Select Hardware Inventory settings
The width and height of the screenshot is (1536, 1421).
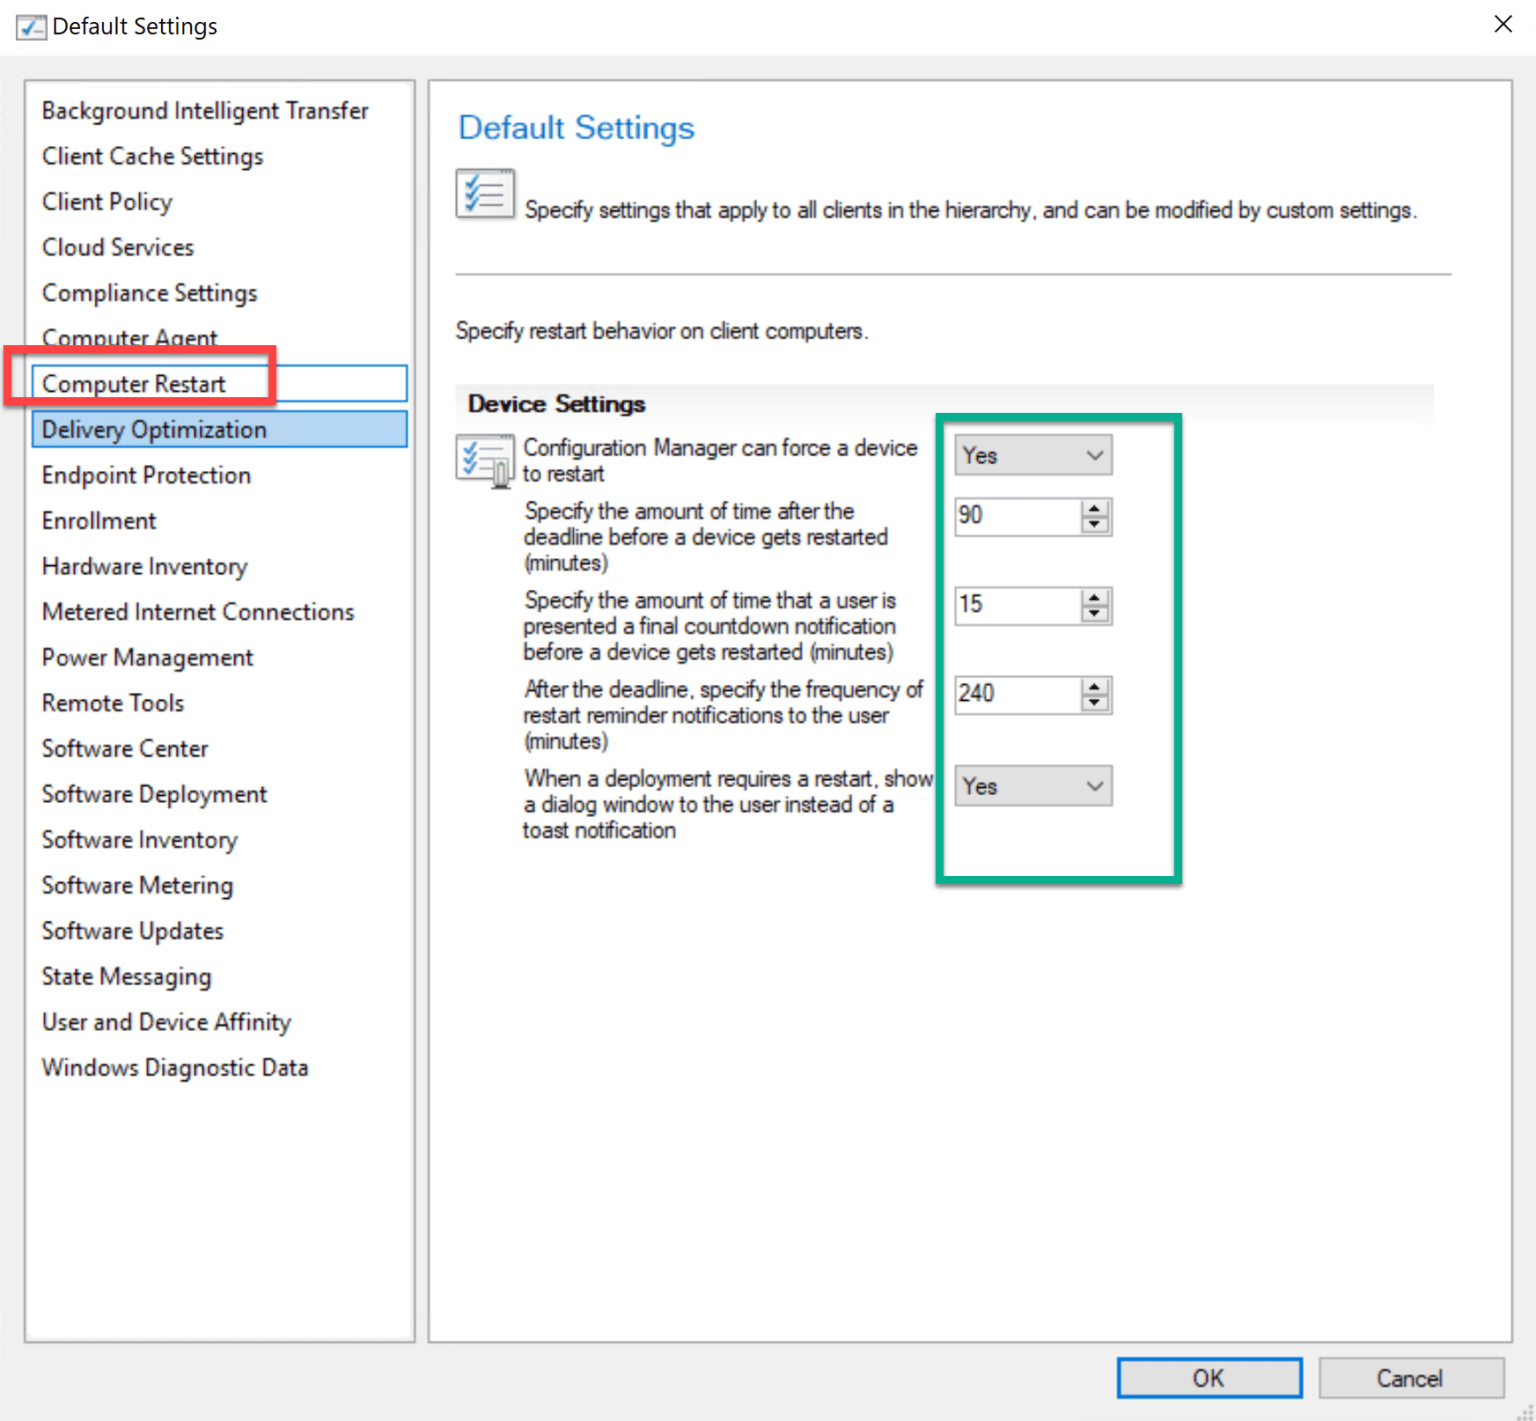(x=144, y=566)
